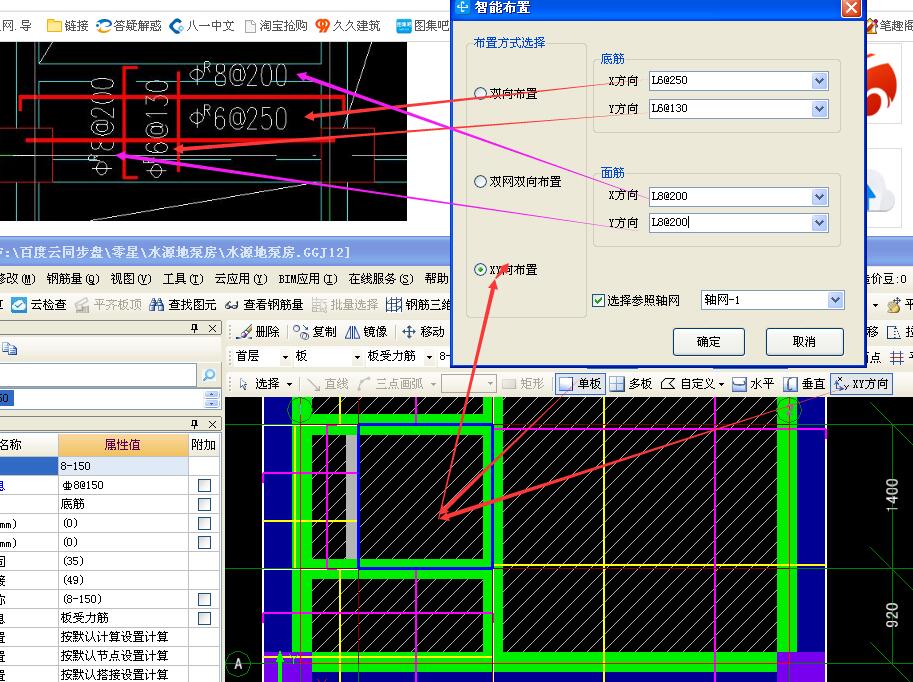This screenshot has width=913, height=682.
Task: Open 查找图元 binoculars tool
Action: pos(156,305)
